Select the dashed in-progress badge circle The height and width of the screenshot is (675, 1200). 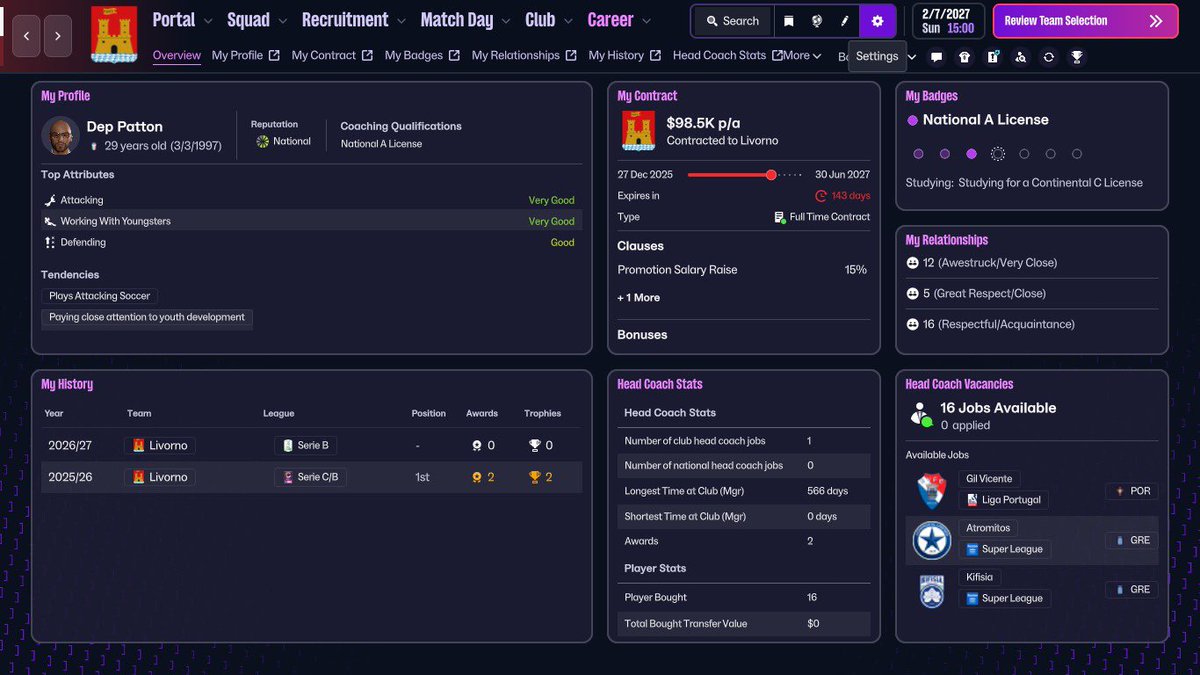pos(997,154)
